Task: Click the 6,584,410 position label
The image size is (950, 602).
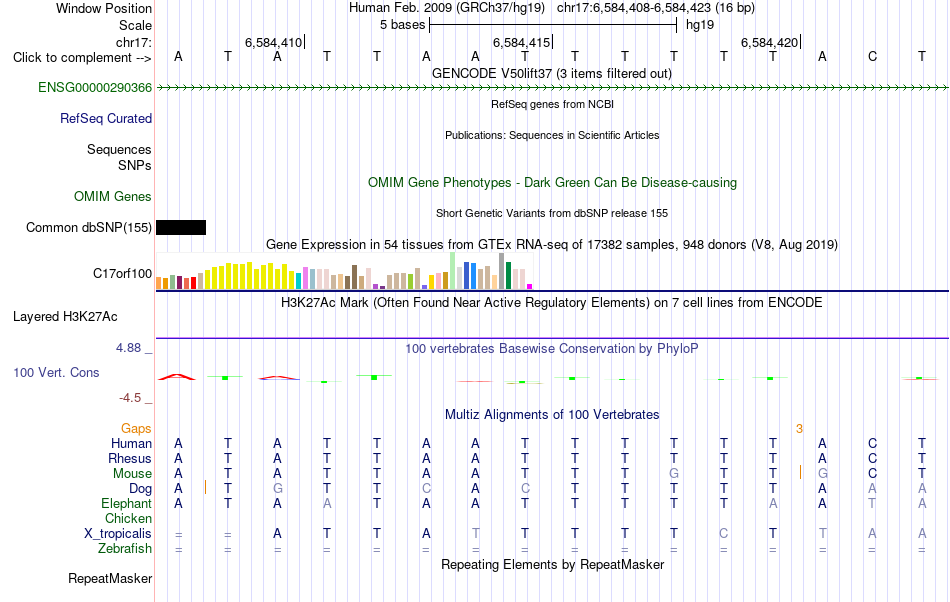Action: pos(273,43)
